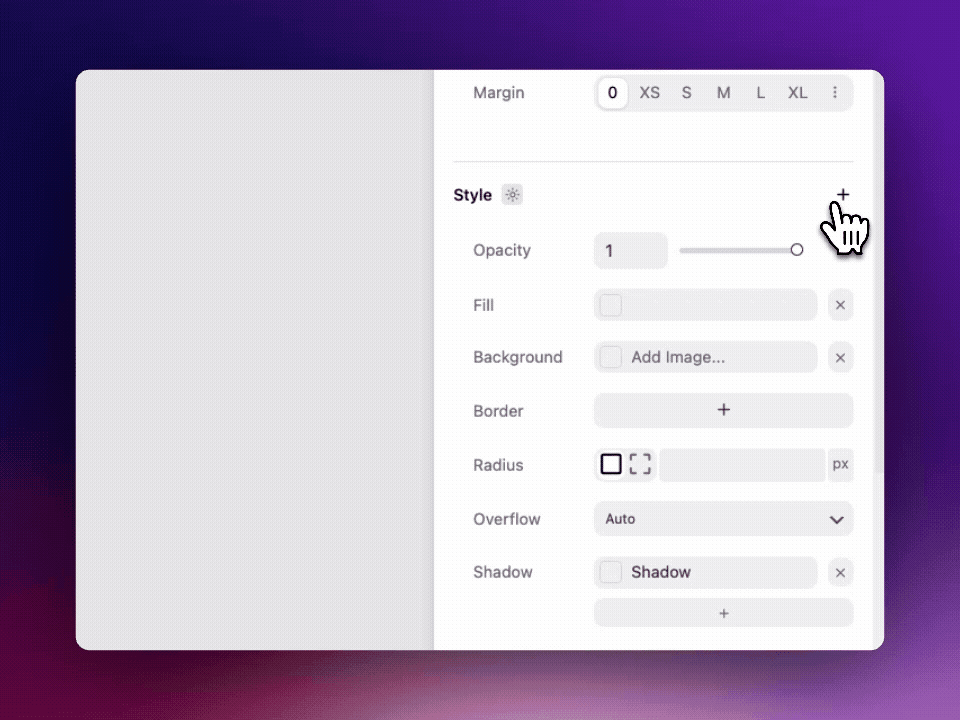Set Margin to XL
This screenshot has width=960, height=720.
[797, 93]
